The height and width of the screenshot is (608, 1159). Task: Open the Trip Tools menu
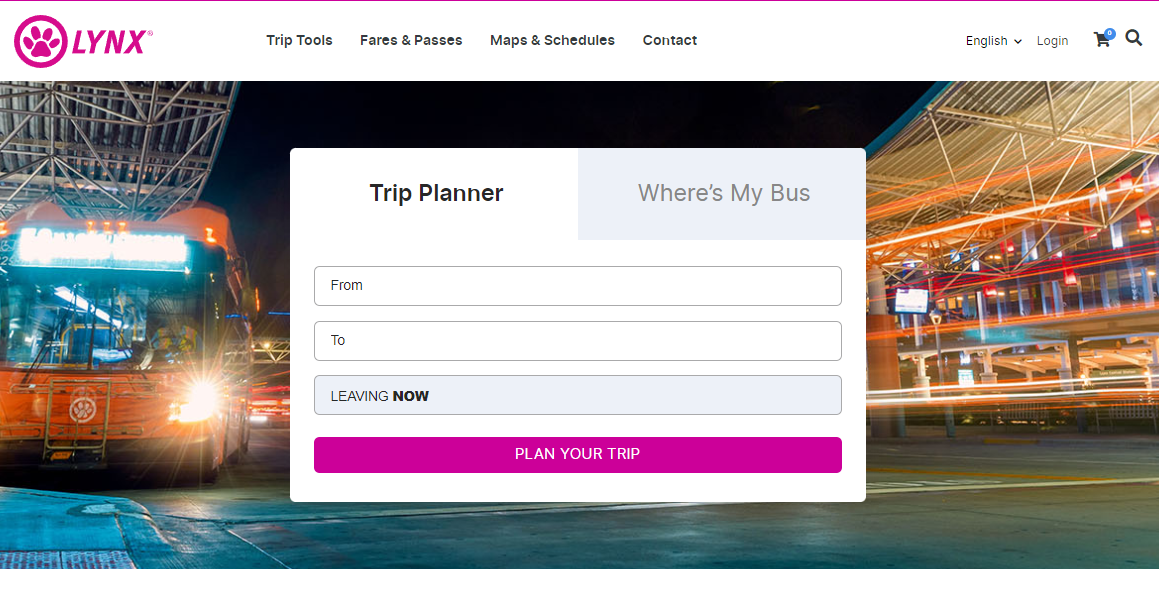coord(299,41)
